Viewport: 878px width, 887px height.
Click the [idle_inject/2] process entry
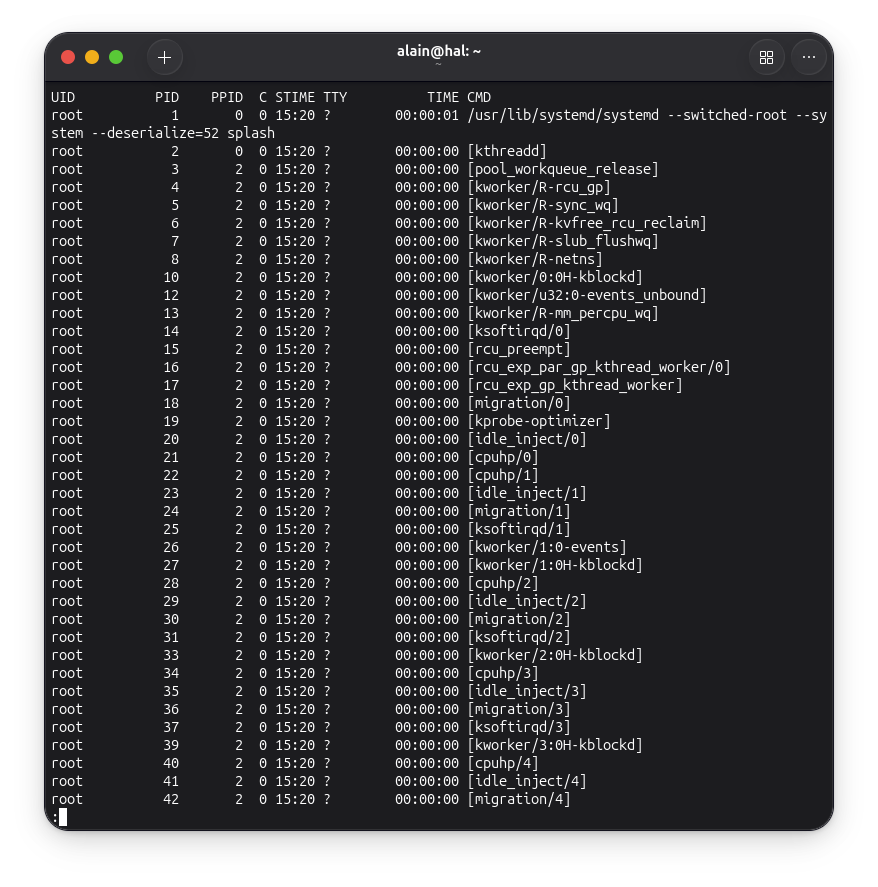[x=527, y=601]
